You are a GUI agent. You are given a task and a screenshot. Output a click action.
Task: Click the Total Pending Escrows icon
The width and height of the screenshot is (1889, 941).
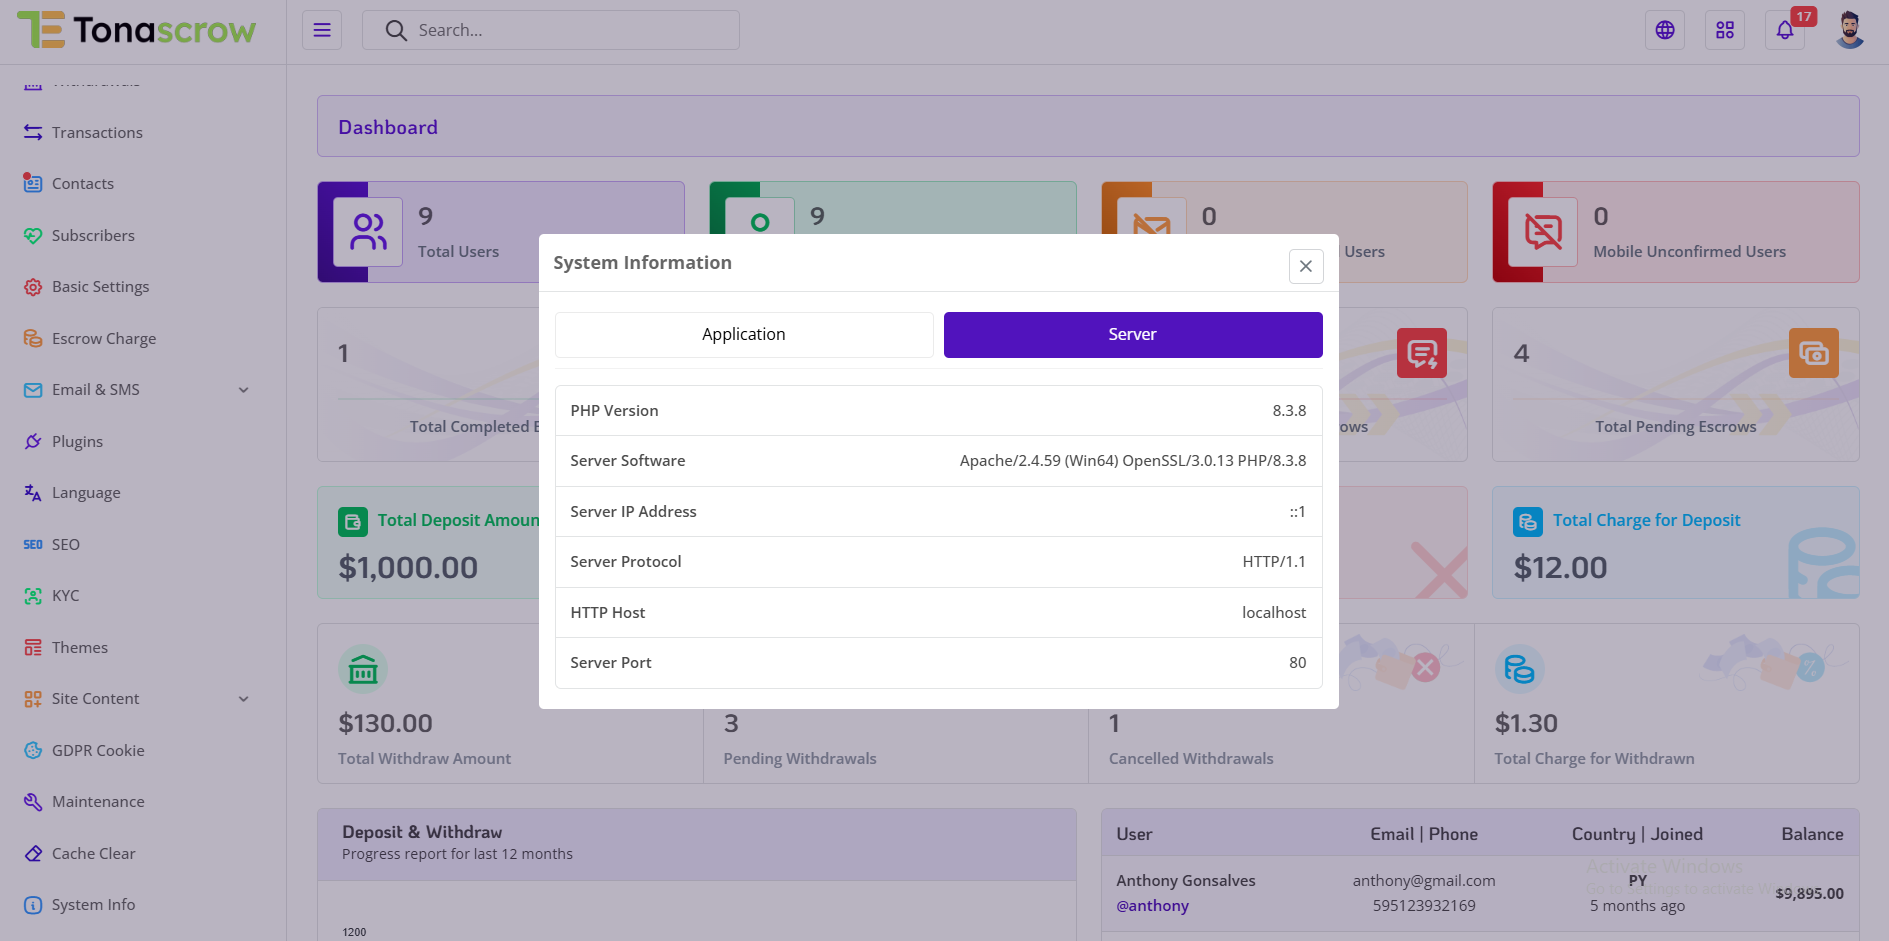1813,353
